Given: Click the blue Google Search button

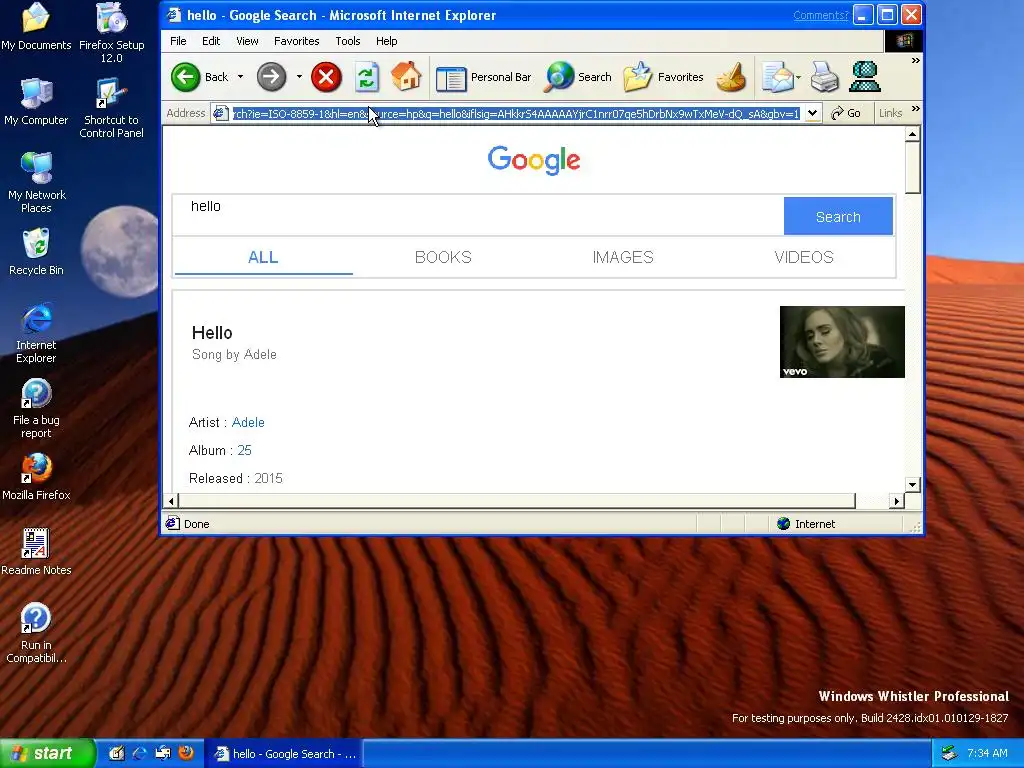Looking at the screenshot, I should coord(838,216).
